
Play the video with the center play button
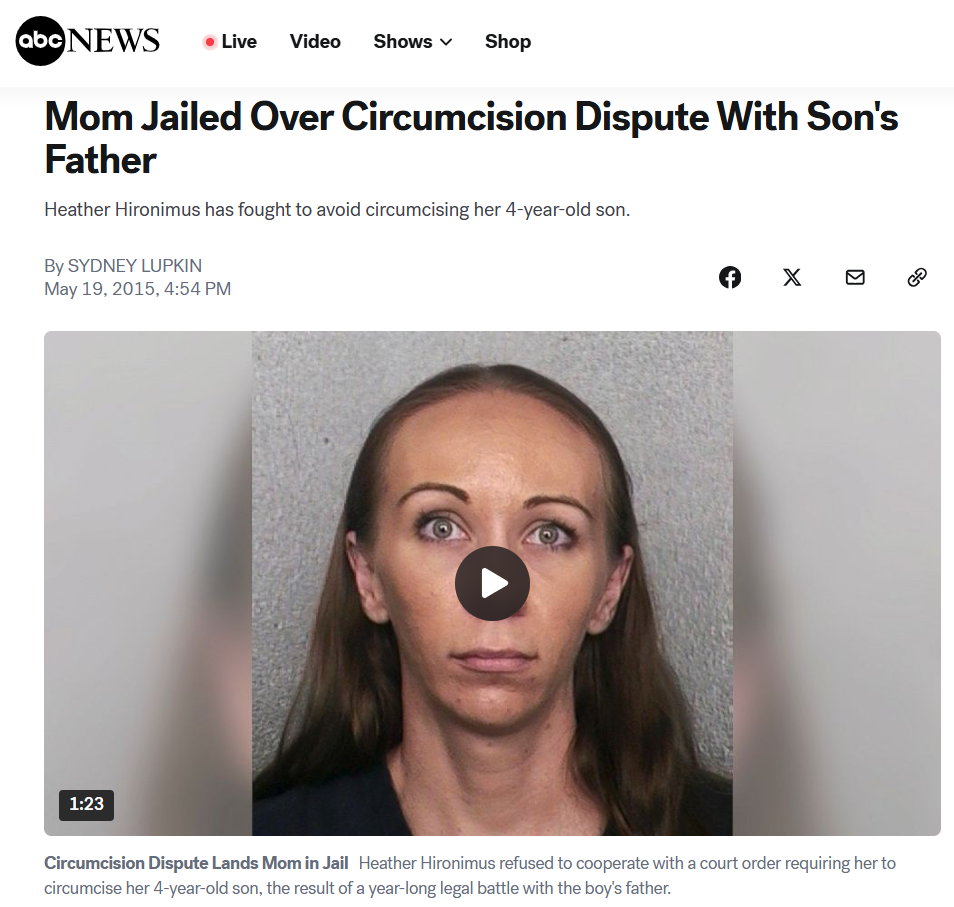(492, 583)
